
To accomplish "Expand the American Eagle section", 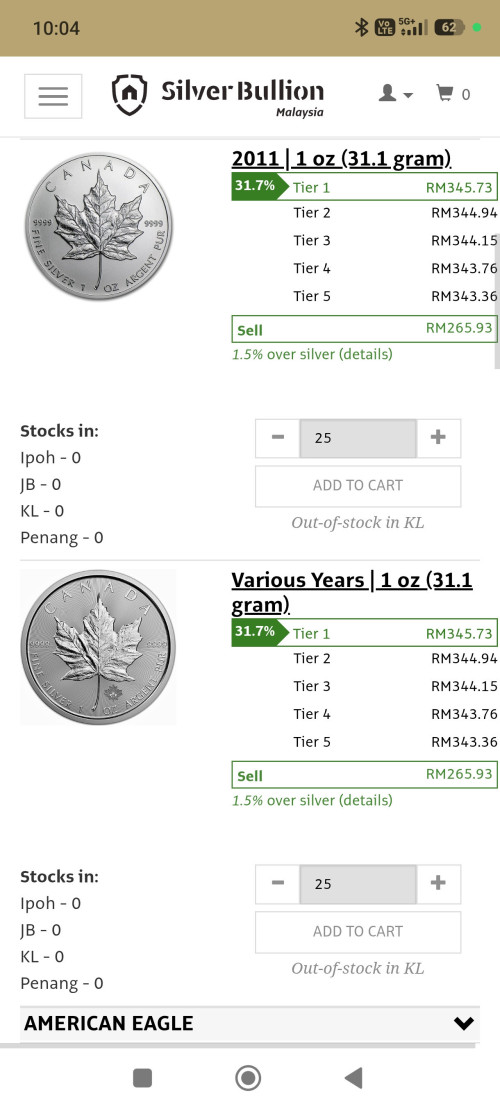I will 249,1023.
